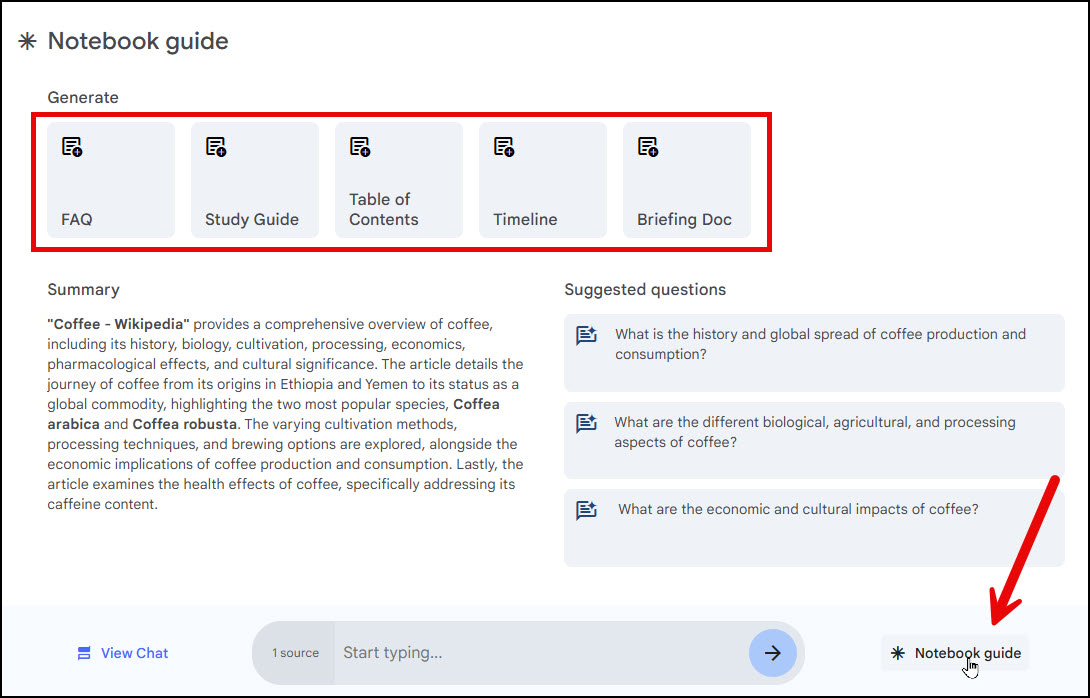Generate a Briefing Doc

pos(687,180)
